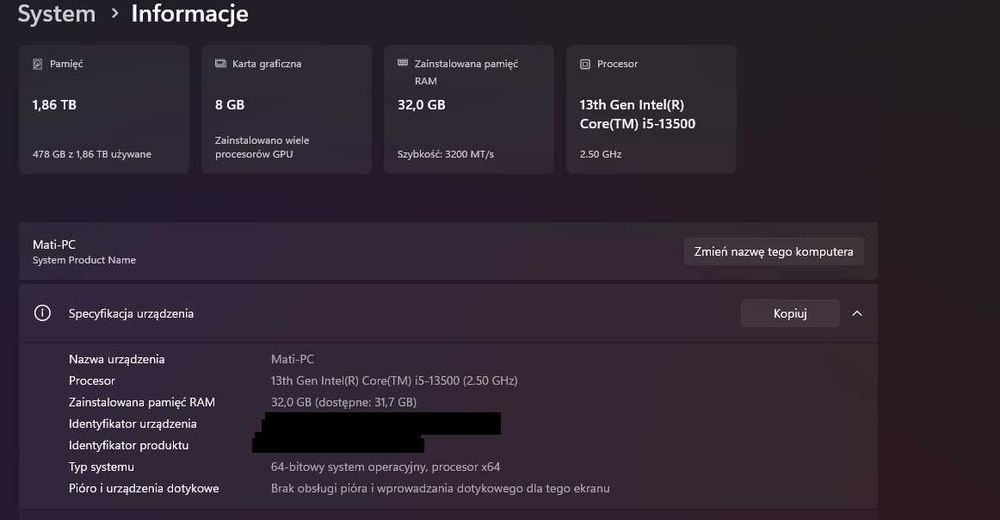Click the graphics card icon beside Karta graficzna
1000x520 pixels.
coord(220,64)
